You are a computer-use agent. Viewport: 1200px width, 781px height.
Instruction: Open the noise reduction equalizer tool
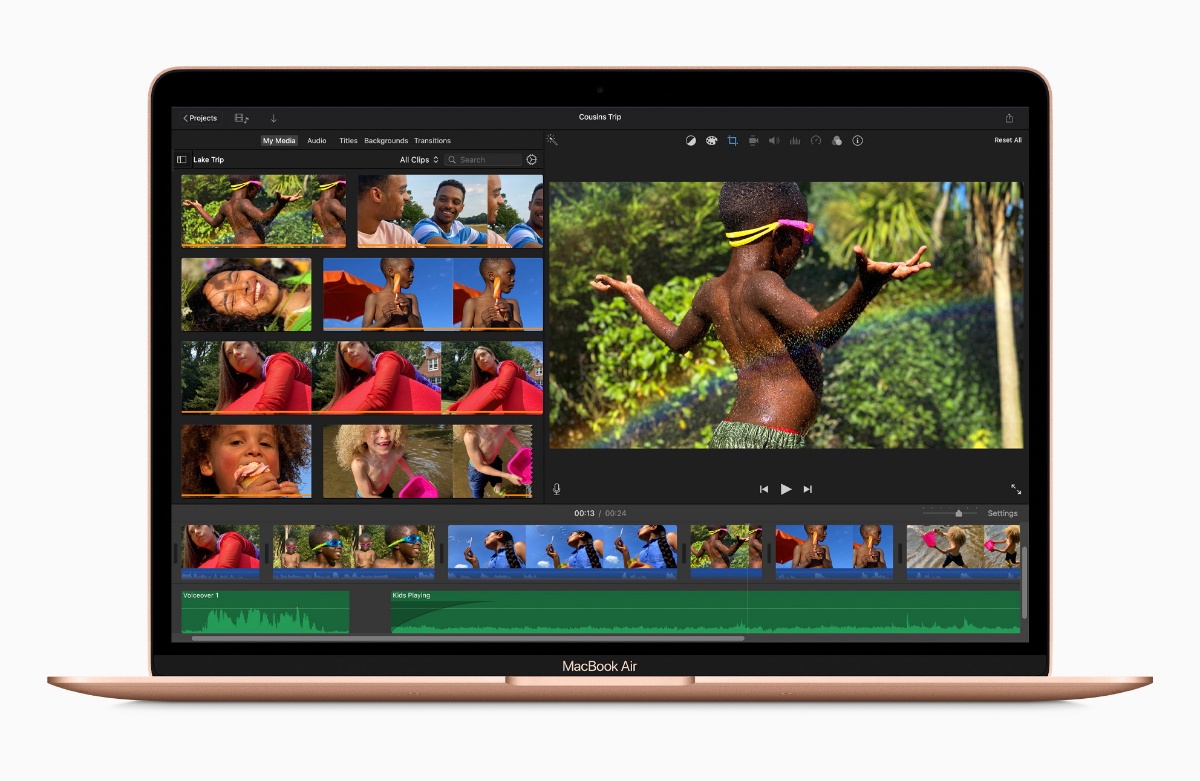click(795, 141)
